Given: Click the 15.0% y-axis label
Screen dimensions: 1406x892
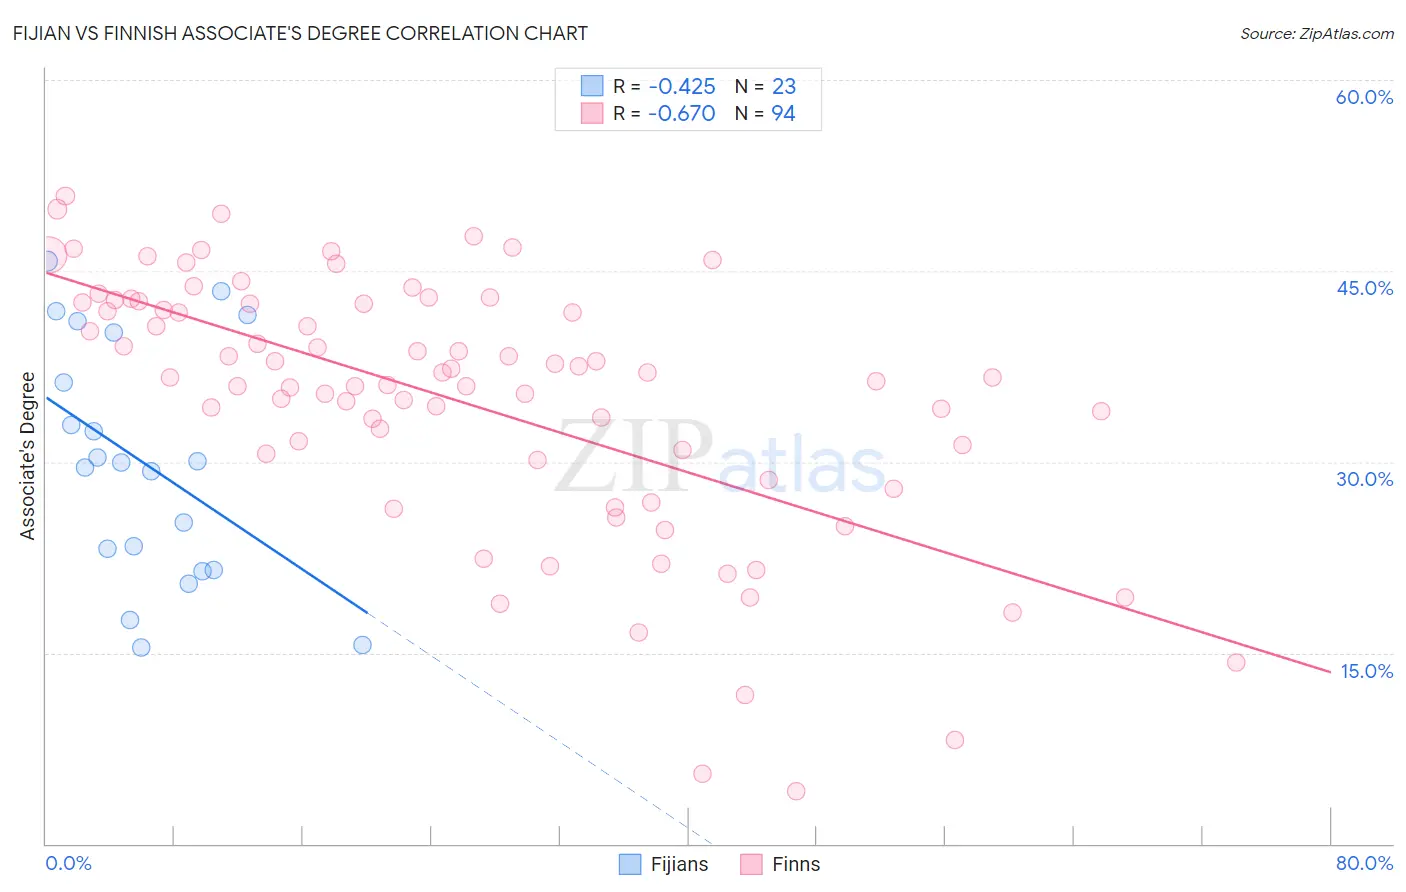Looking at the screenshot, I should point(1366,671).
